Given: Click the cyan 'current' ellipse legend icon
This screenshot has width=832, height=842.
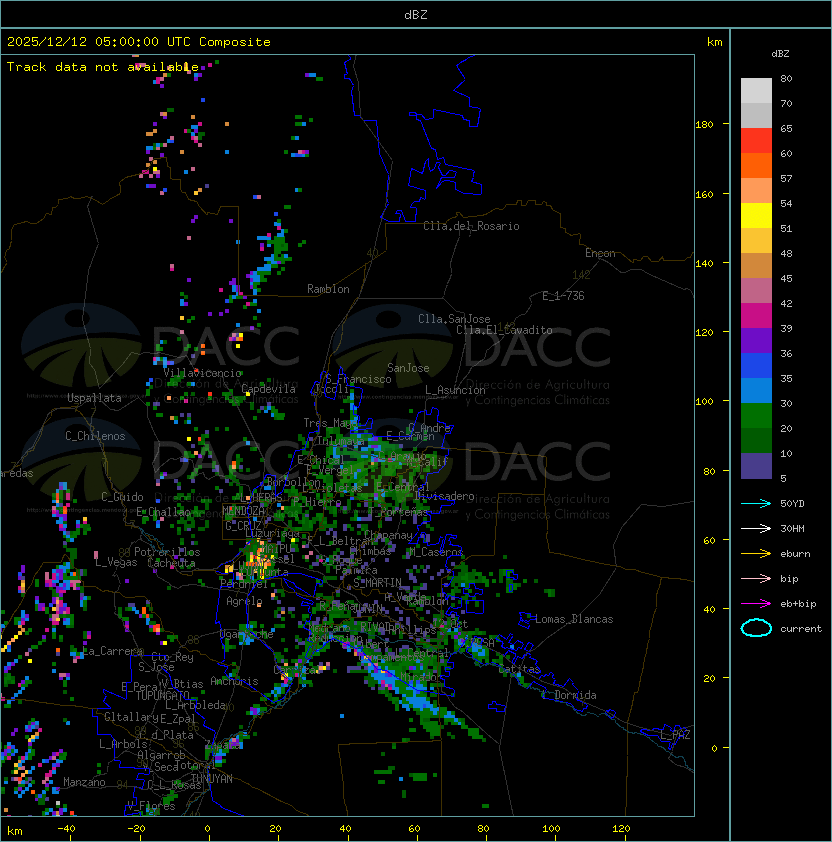Looking at the screenshot, I should [756, 628].
